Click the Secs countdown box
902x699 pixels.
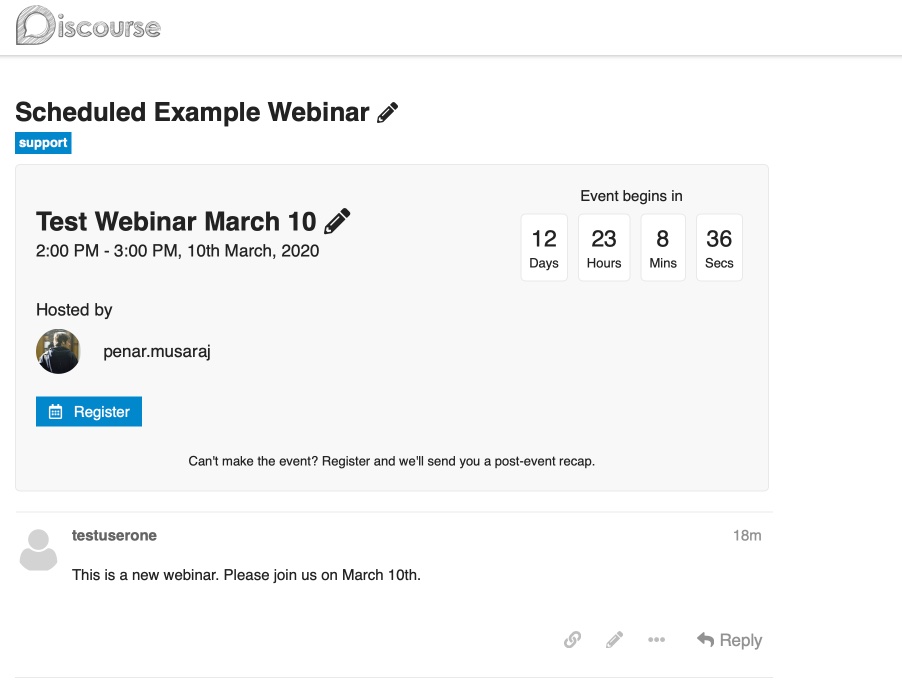(719, 248)
